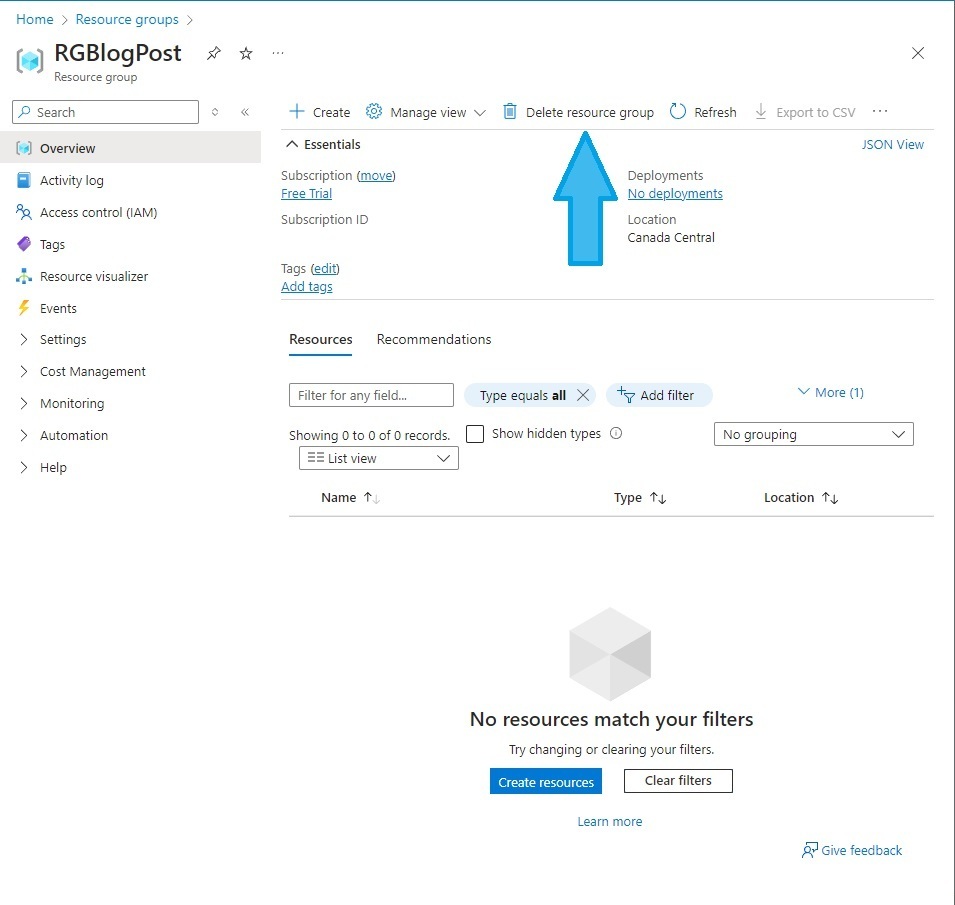Viewport: 955px width, 905px height.
Task: Open the Free Trial subscription link
Action: (306, 194)
